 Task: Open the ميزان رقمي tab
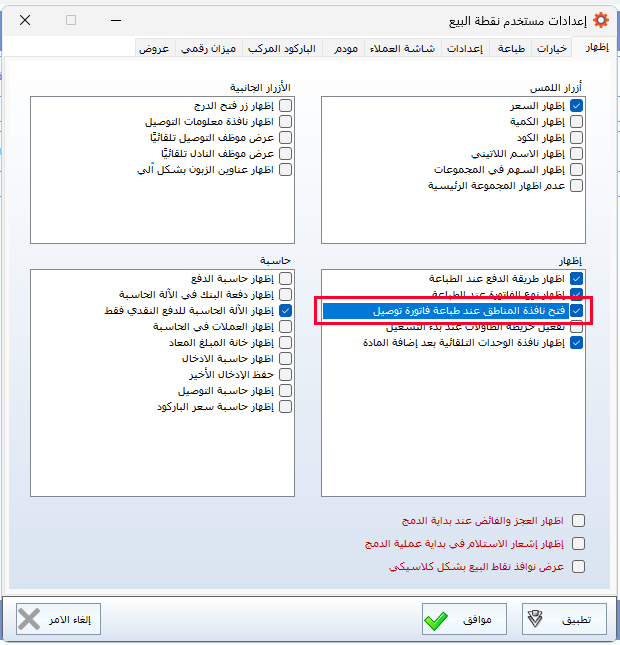[x=209, y=48]
